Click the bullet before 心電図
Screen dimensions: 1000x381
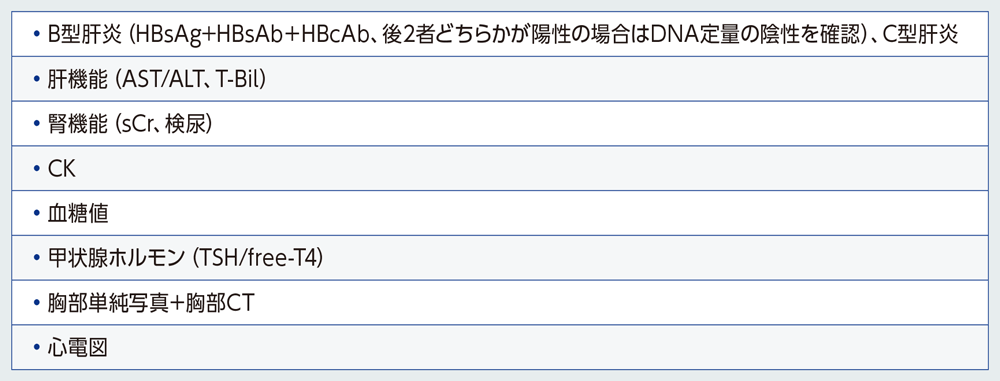[x=36, y=347]
